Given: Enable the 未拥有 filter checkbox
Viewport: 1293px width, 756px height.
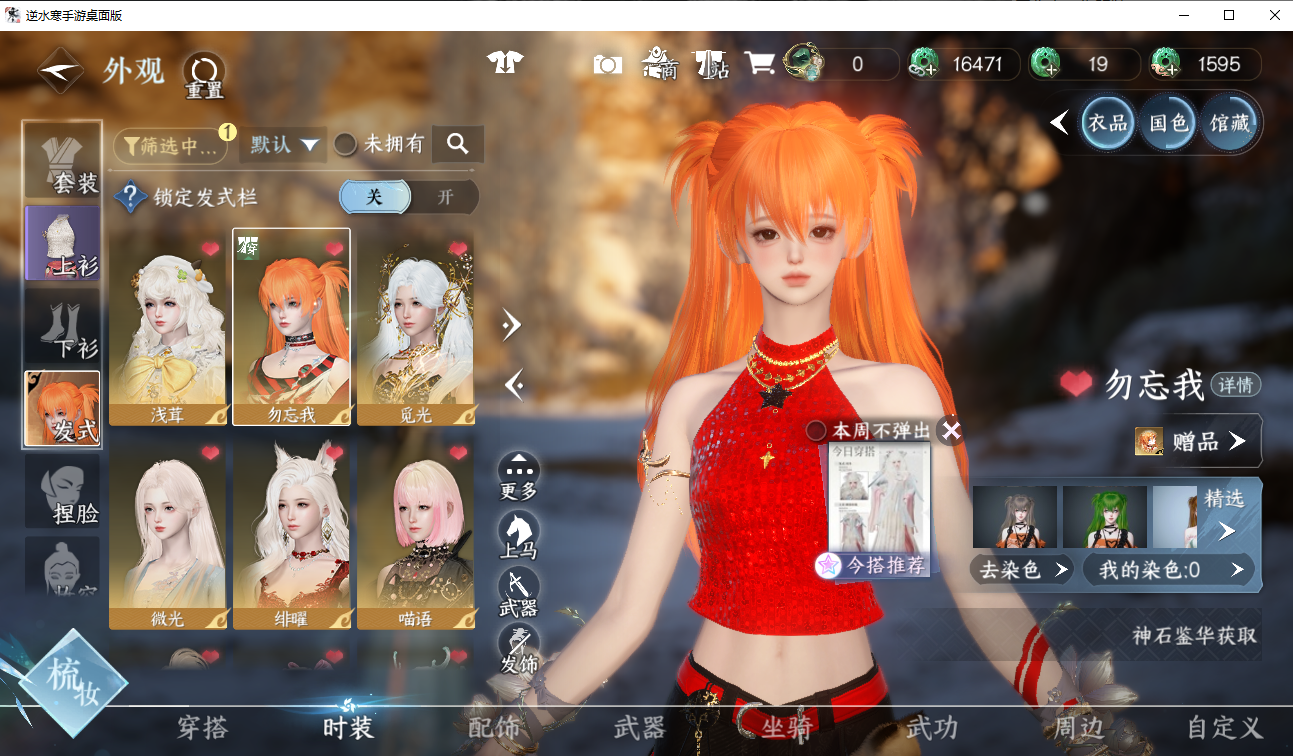Looking at the screenshot, I should coord(346,145).
